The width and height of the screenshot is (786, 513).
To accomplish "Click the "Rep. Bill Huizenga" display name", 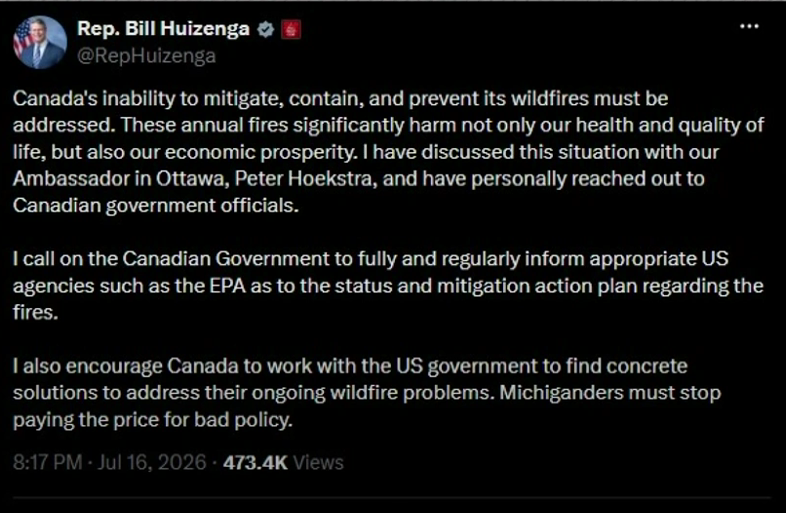I will (163, 29).
